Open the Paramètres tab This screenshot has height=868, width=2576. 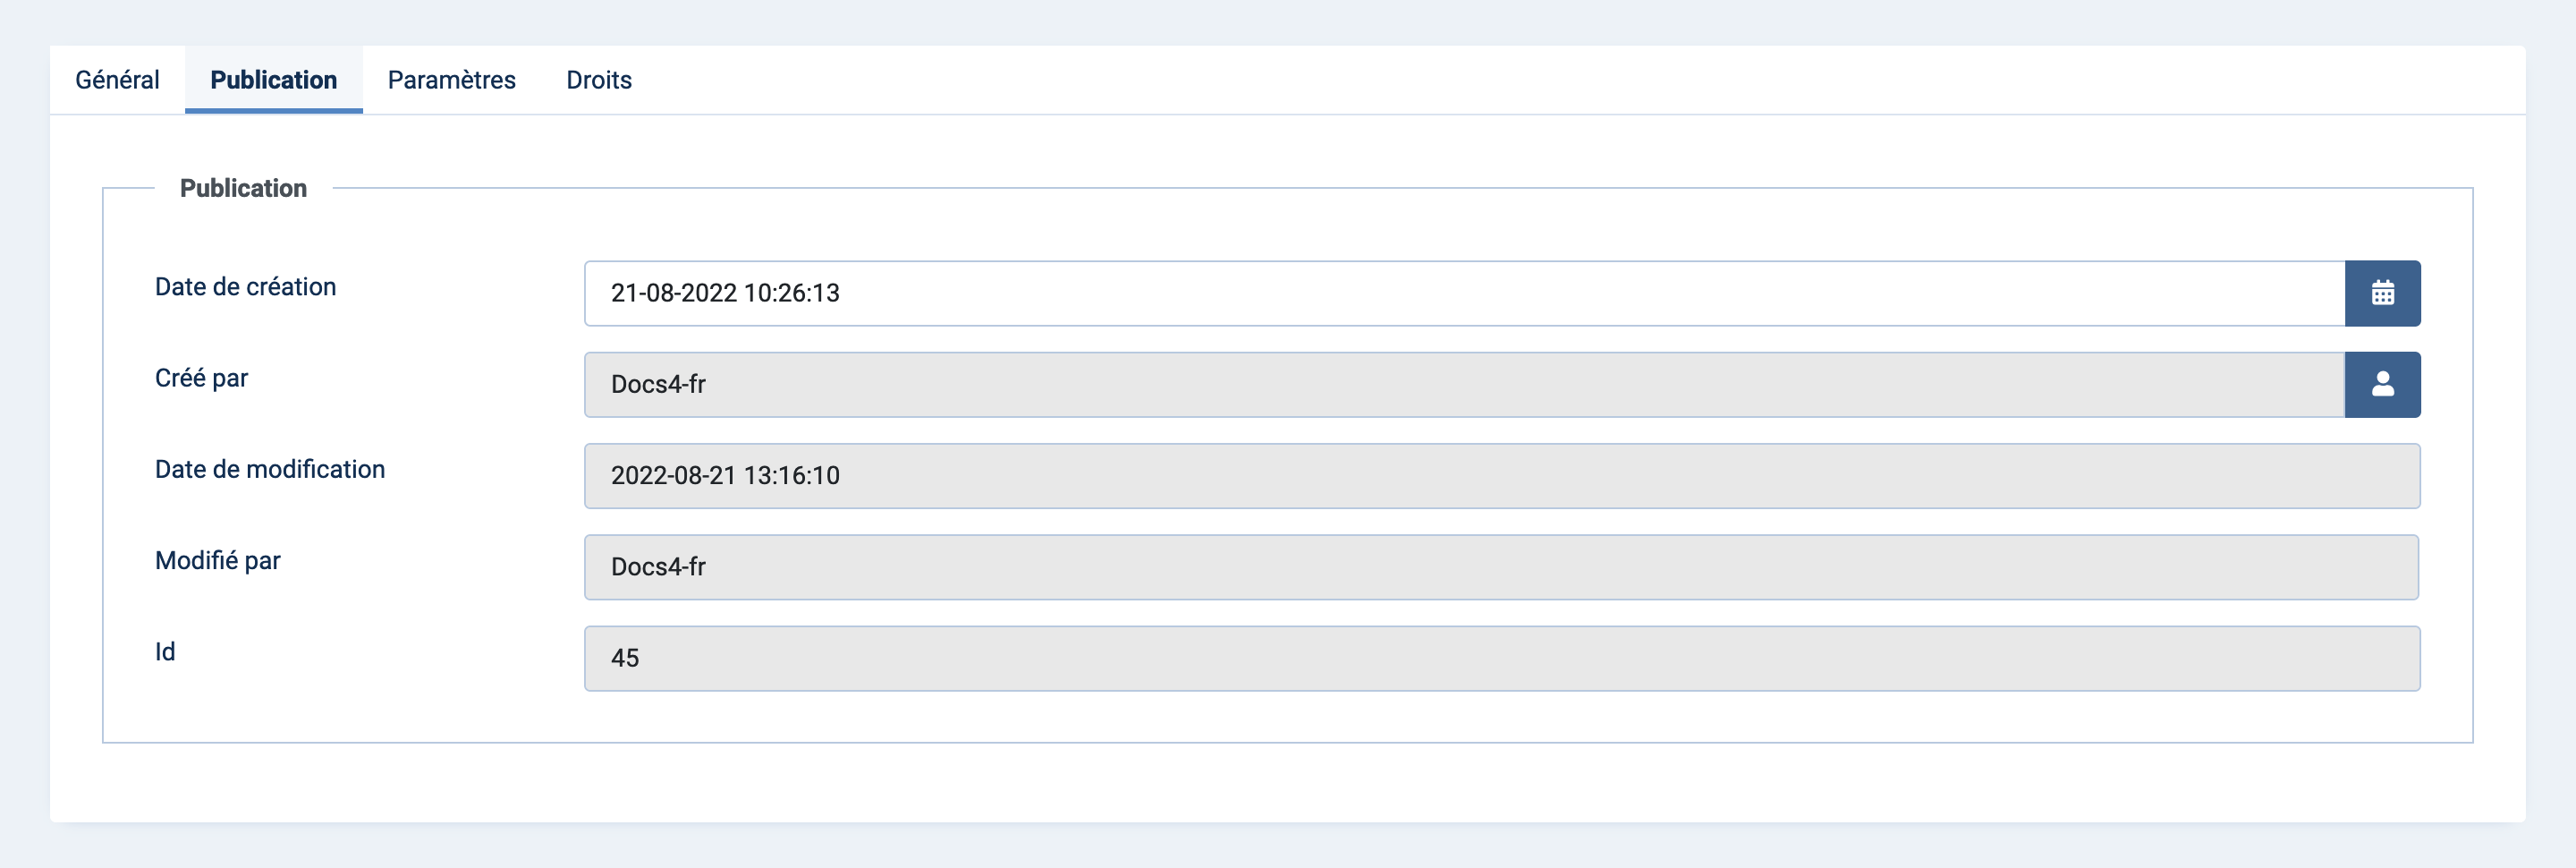451,80
